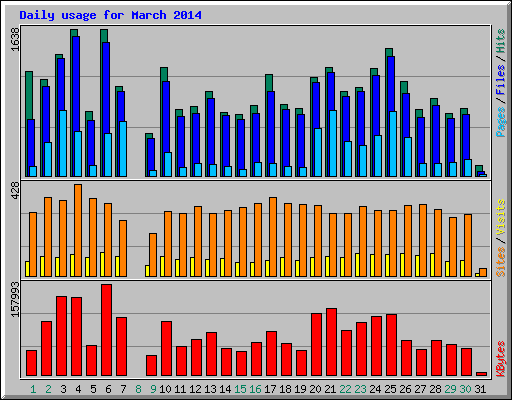Click the red KBytes bar for day 21
The width and height of the screenshot is (512, 400).
tap(332, 342)
